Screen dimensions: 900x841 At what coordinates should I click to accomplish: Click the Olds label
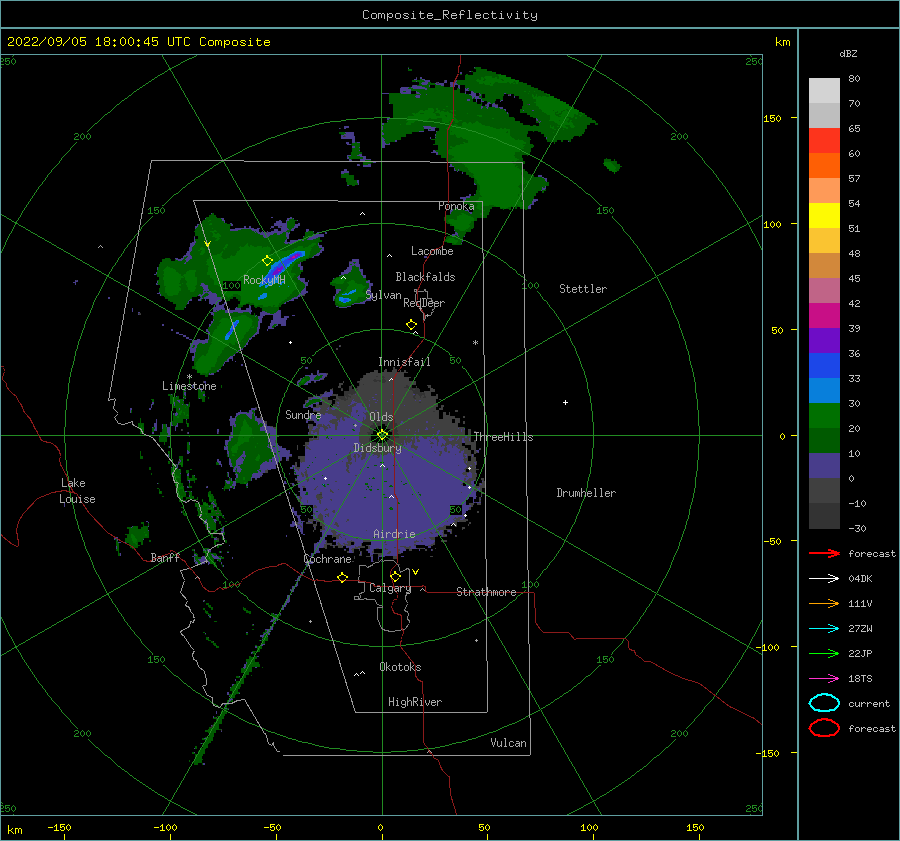pos(381,417)
